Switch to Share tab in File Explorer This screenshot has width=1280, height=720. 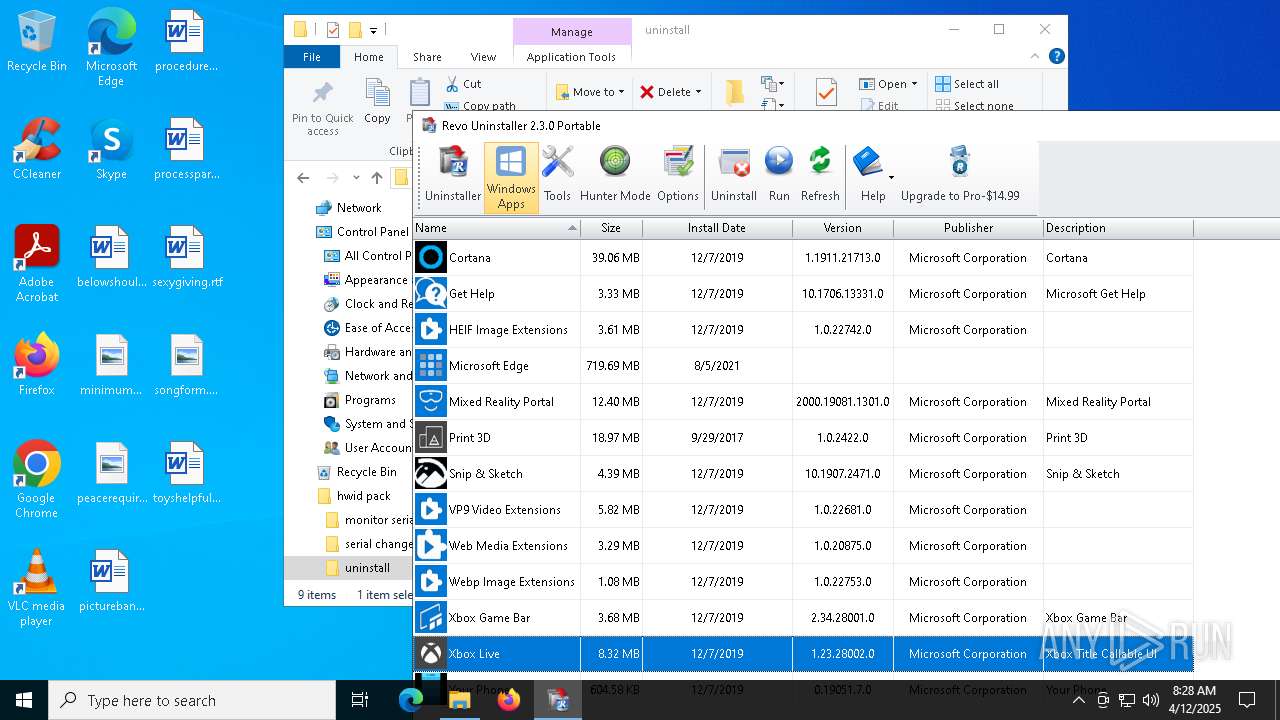point(427,57)
